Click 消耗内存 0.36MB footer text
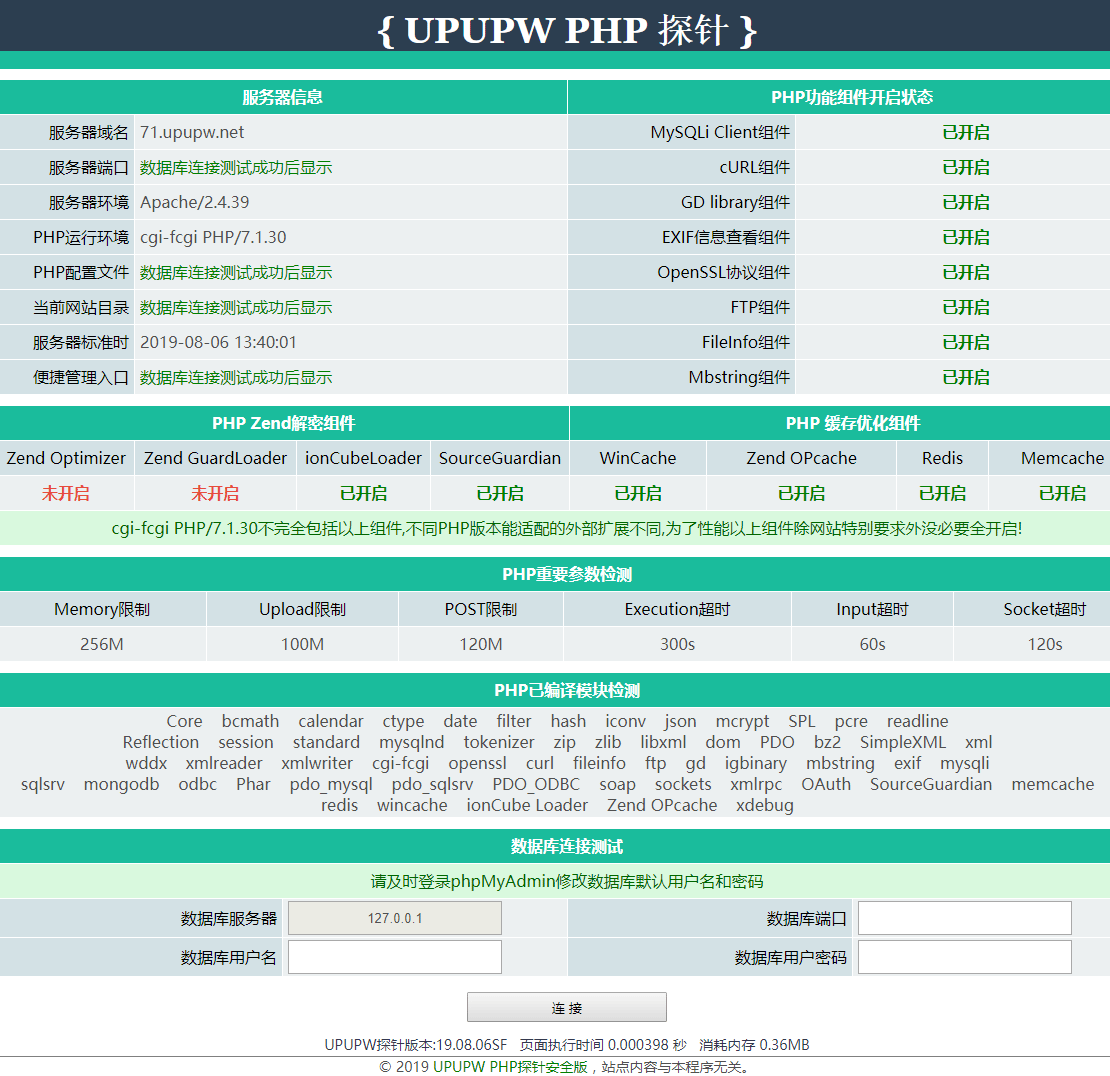This screenshot has width=1110, height=1076. click(x=754, y=1045)
